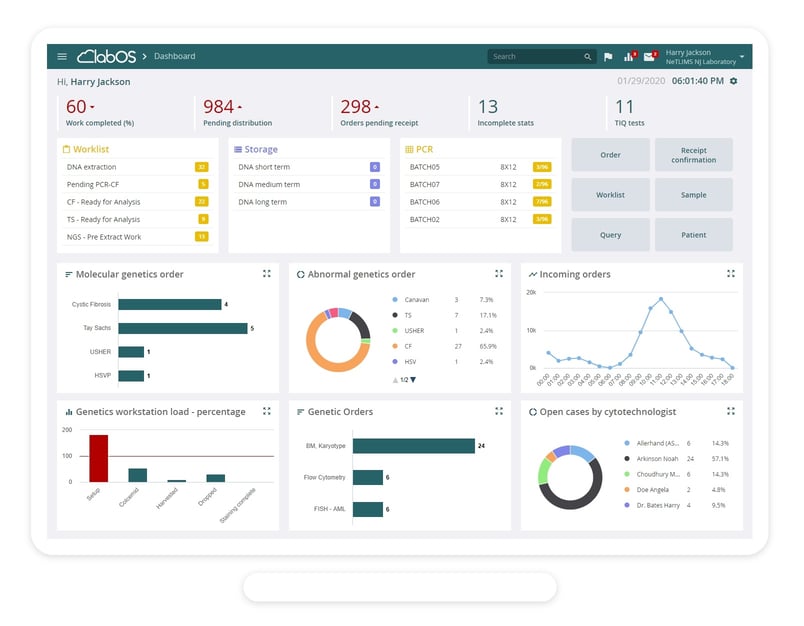804x626 pixels.
Task: Expand Molecular genetics order chart fullscreen
Action: tap(267, 274)
